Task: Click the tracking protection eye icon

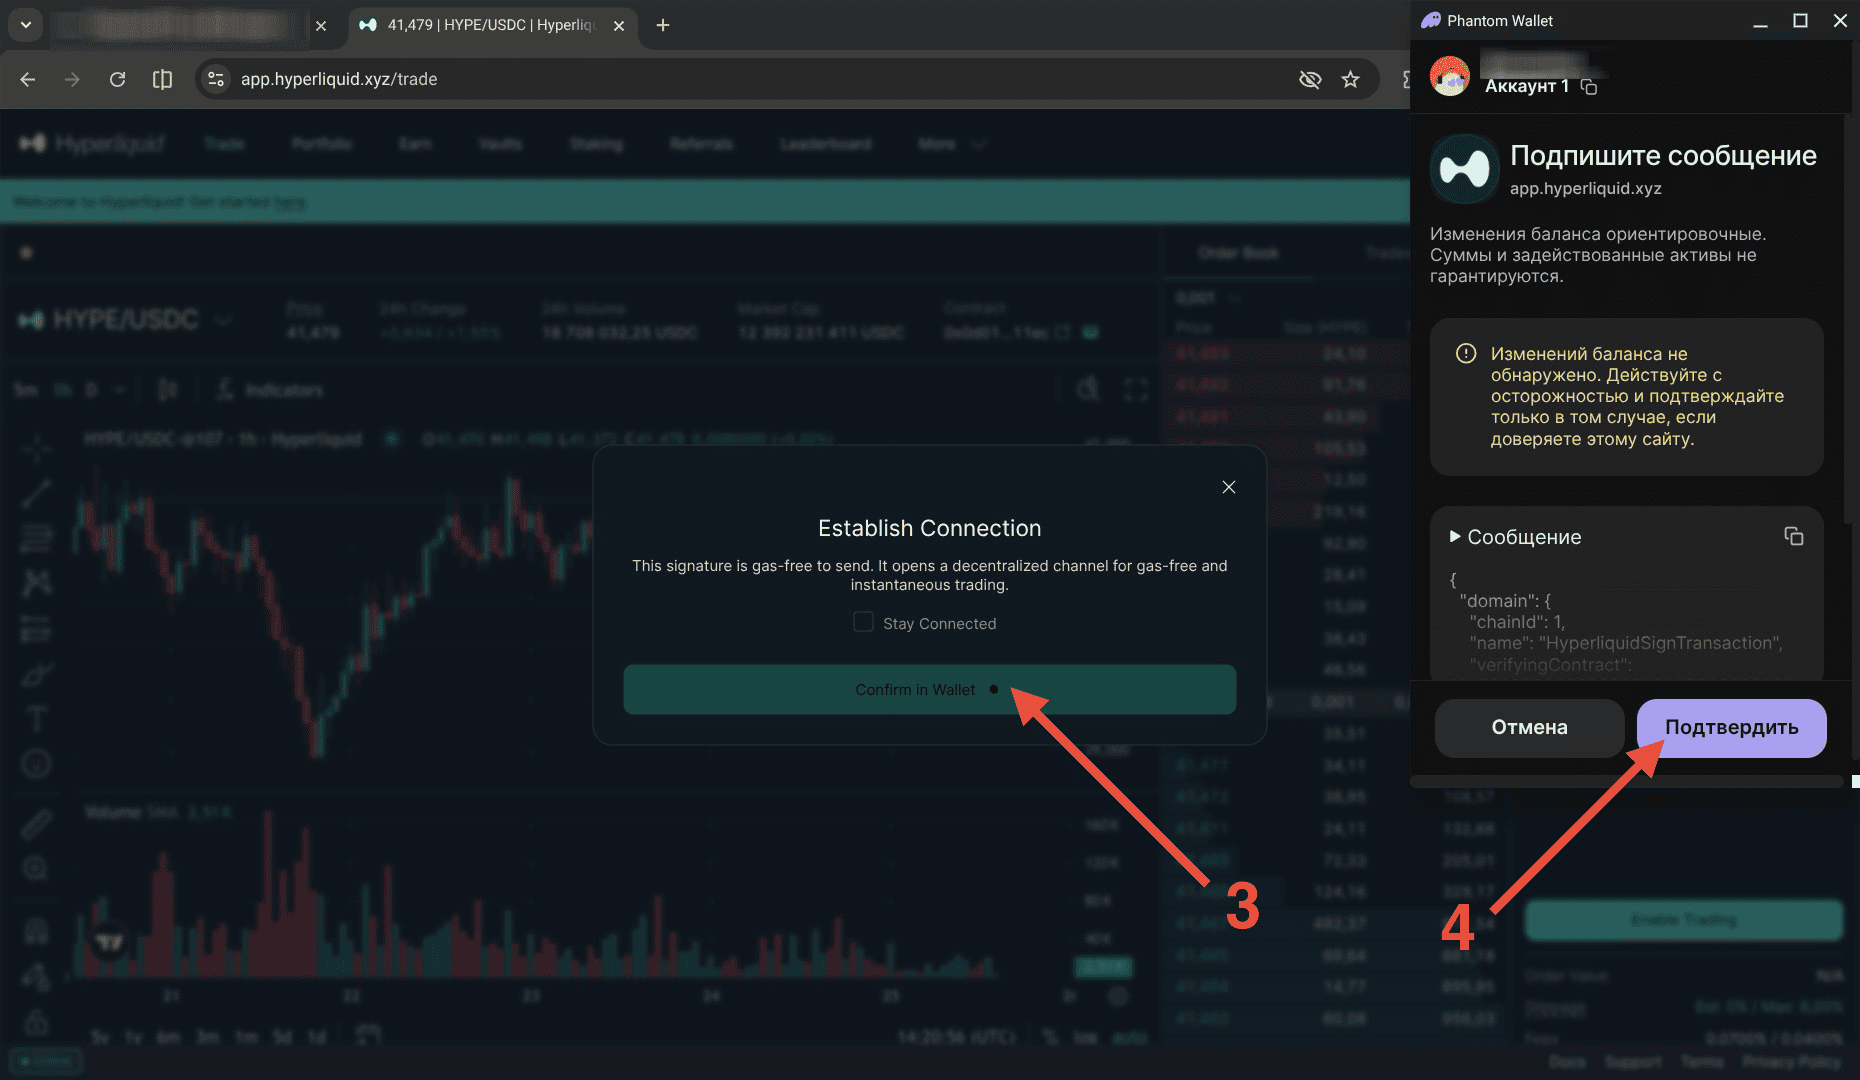Action: pyautogui.click(x=1310, y=79)
